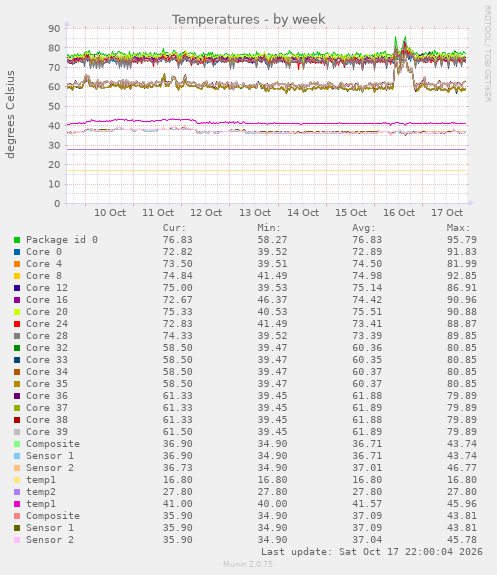Click the '10 Oct' date label
This screenshot has height=575, width=497.
pyautogui.click(x=110, y=213)
